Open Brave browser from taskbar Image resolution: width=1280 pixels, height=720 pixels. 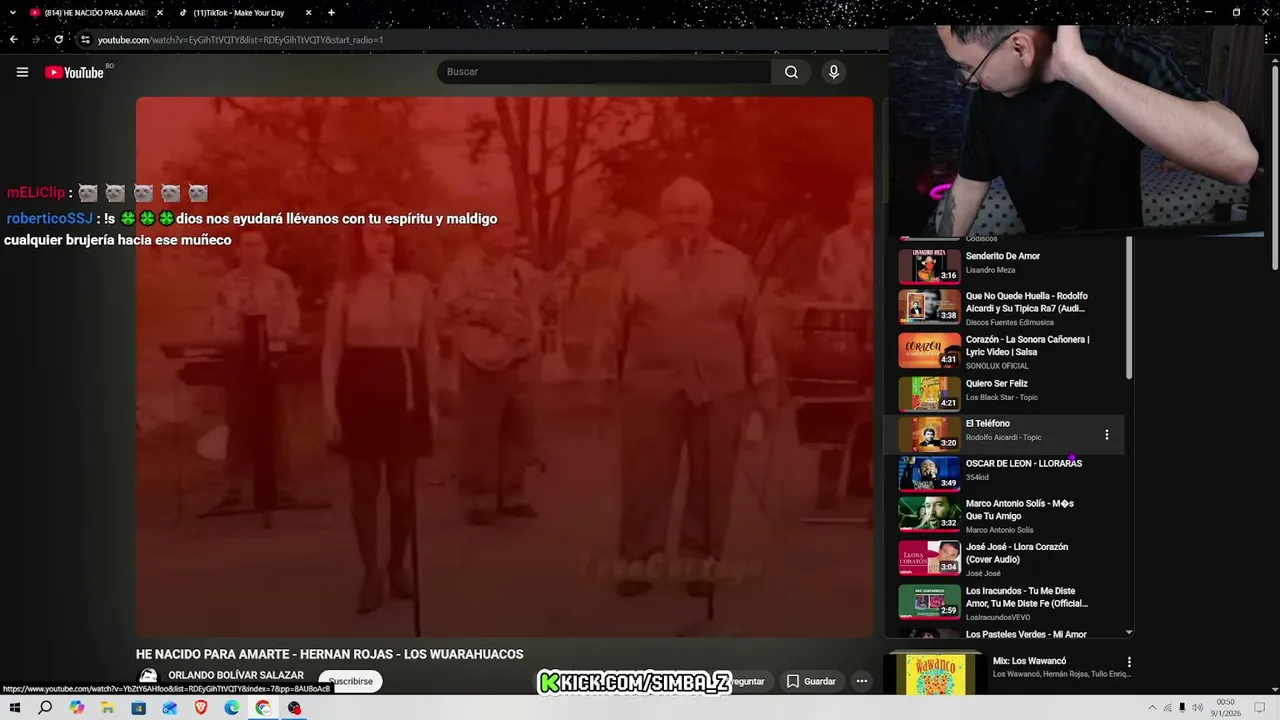(x=201, y=708)
